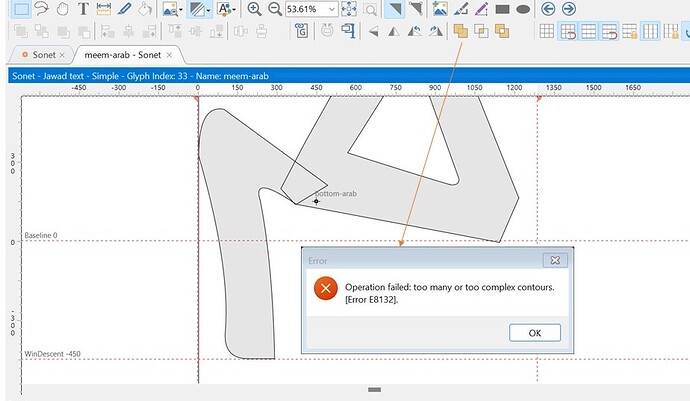The image size is (690, 401).
Task: Close the Sonet tab
Action: coord(62,55)
